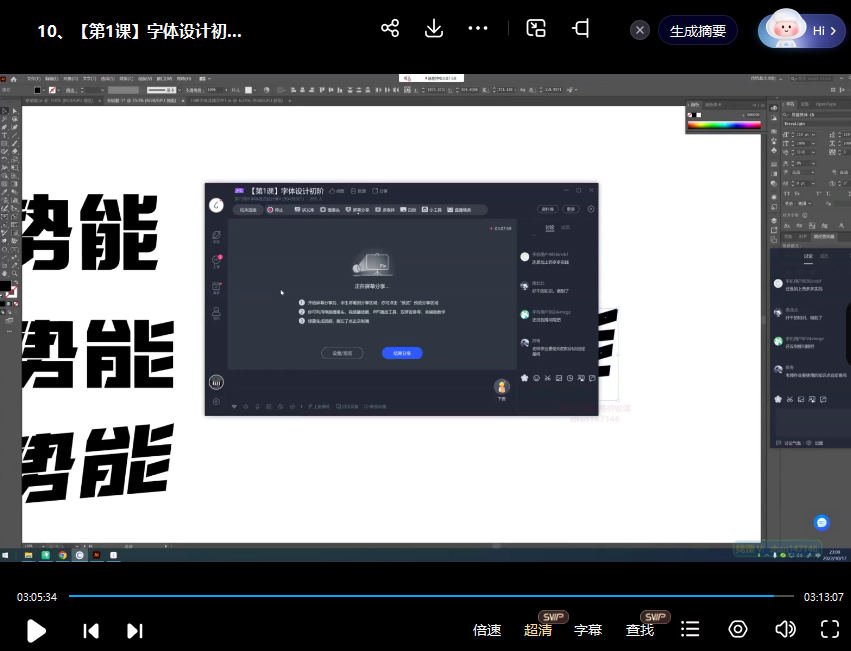
Task: Open the blue chat bubble icon on the right
Action: (x=821, y=522)
